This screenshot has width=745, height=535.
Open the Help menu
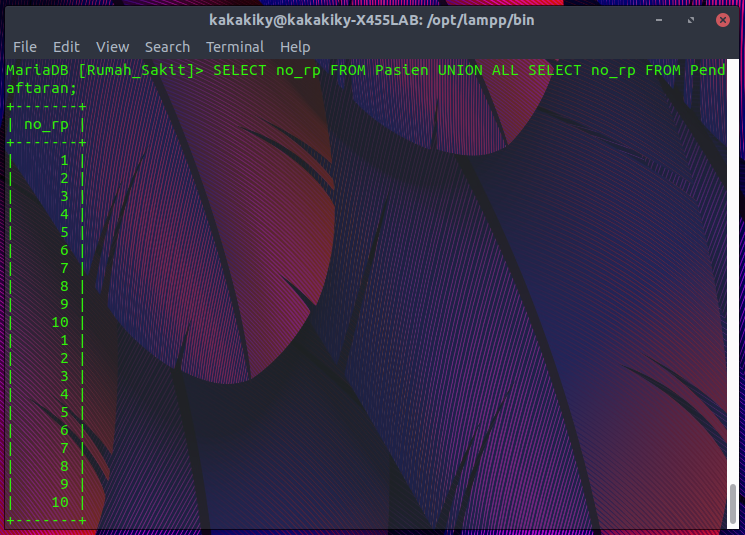point(295,47)
